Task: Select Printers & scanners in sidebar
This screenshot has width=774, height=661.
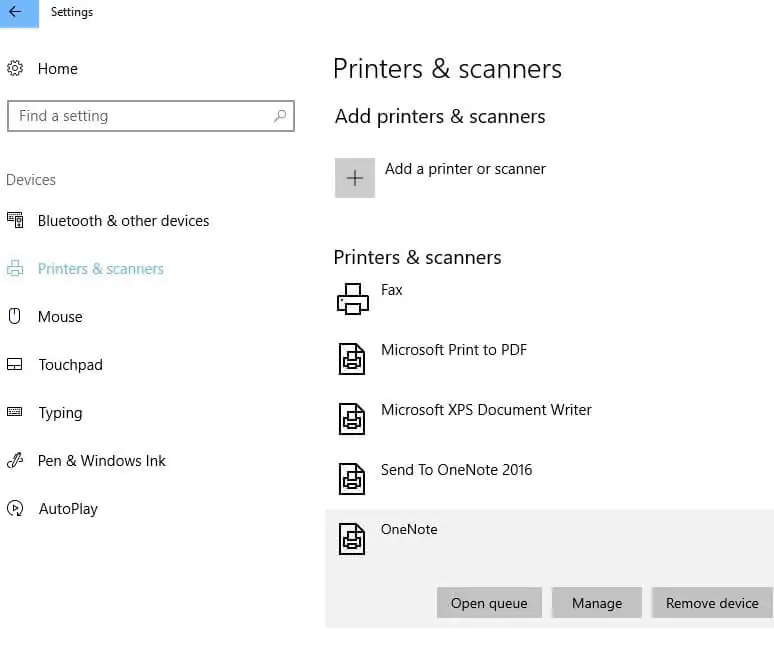Action: coord(100,269)
